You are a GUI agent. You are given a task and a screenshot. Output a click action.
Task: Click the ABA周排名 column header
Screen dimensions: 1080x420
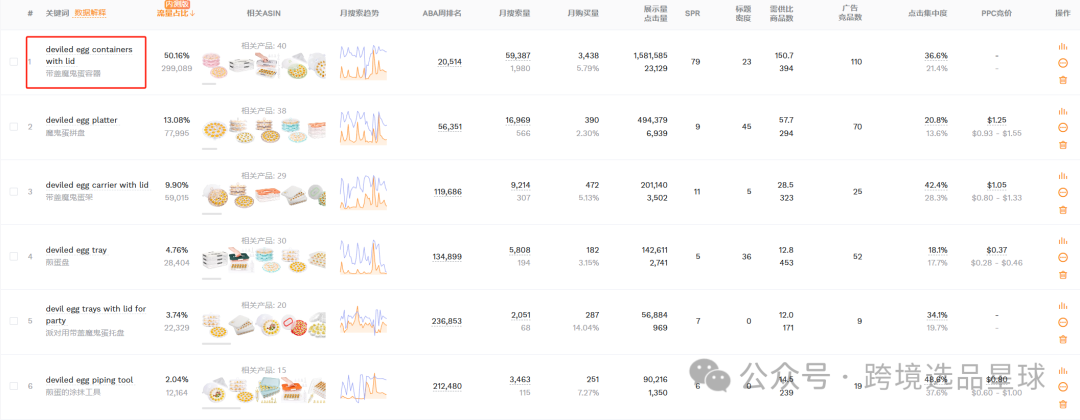(x=442, y=13)
